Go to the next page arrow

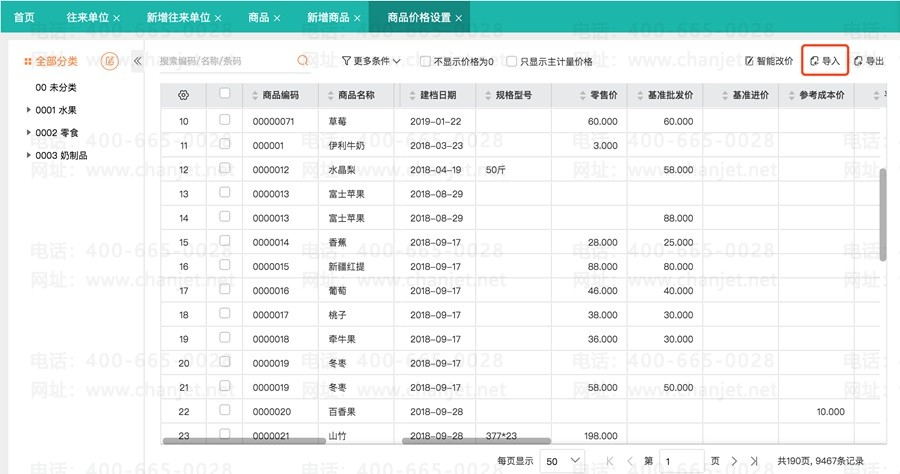tap(734, 461)
